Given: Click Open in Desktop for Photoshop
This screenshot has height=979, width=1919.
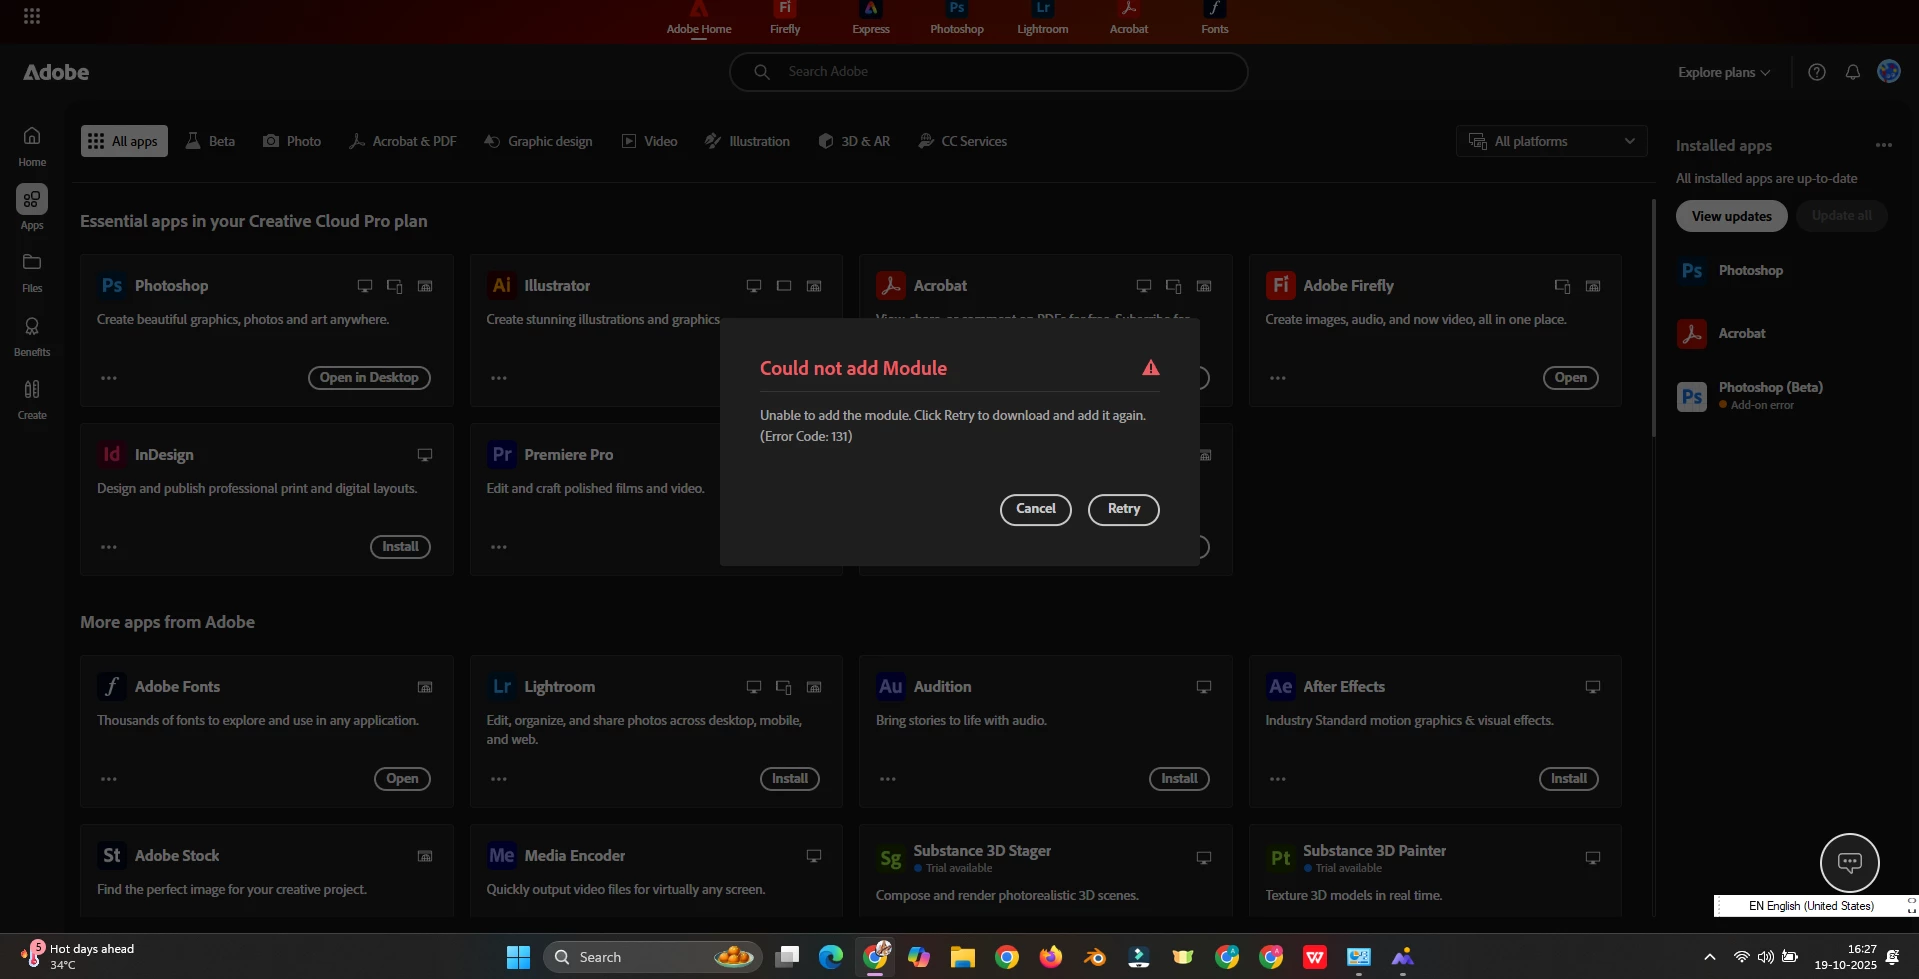Looking at the screenshot, I should click(369, 378).
